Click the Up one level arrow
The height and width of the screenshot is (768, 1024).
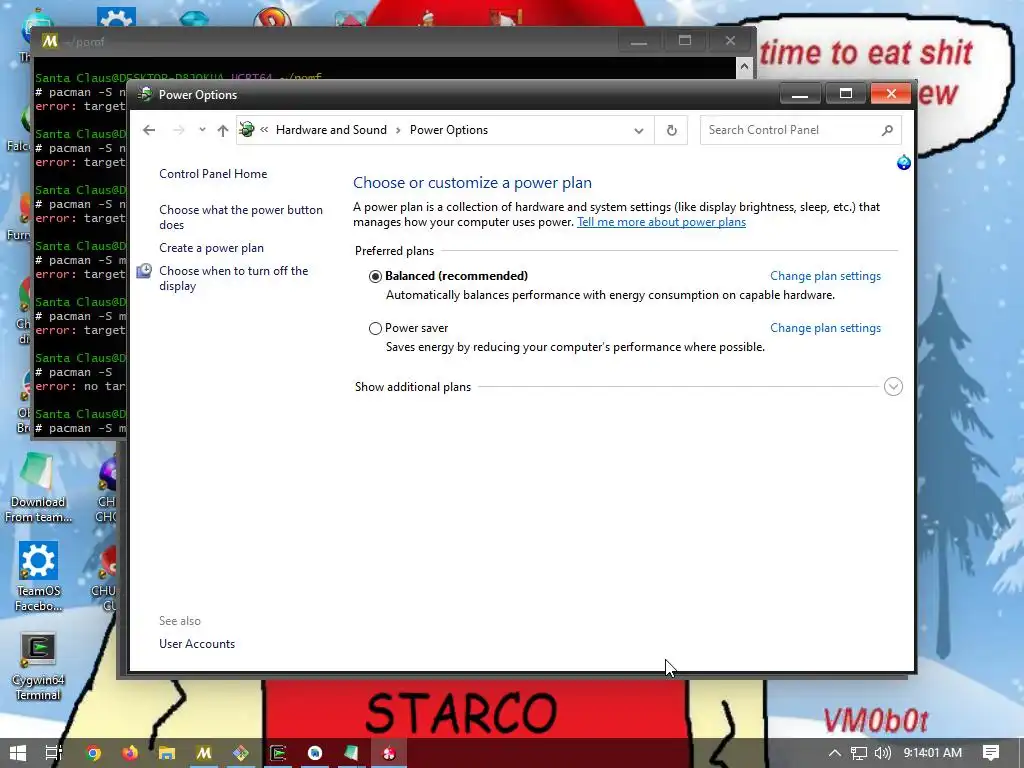(223, 130)
